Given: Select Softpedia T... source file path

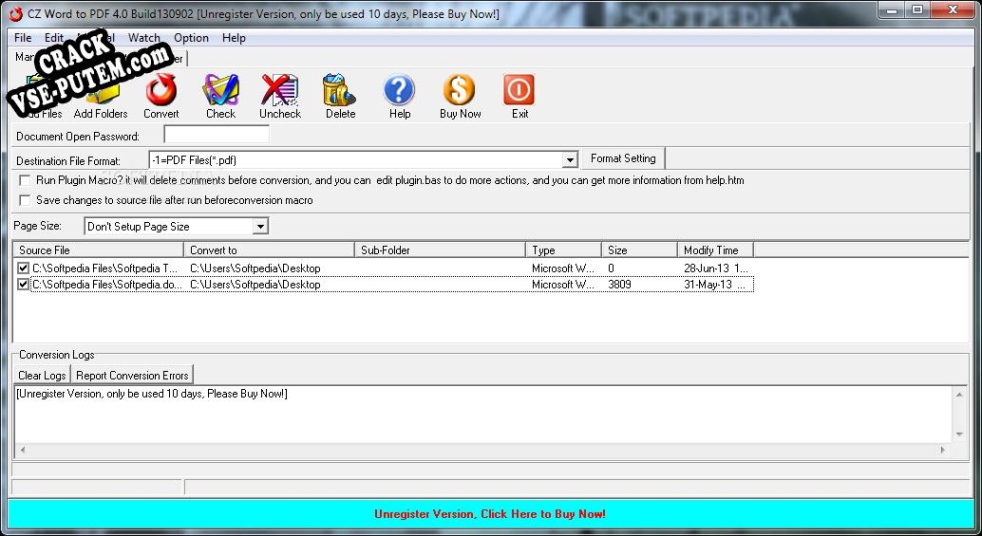Looking at the screenshot, I should click(105, 268).
